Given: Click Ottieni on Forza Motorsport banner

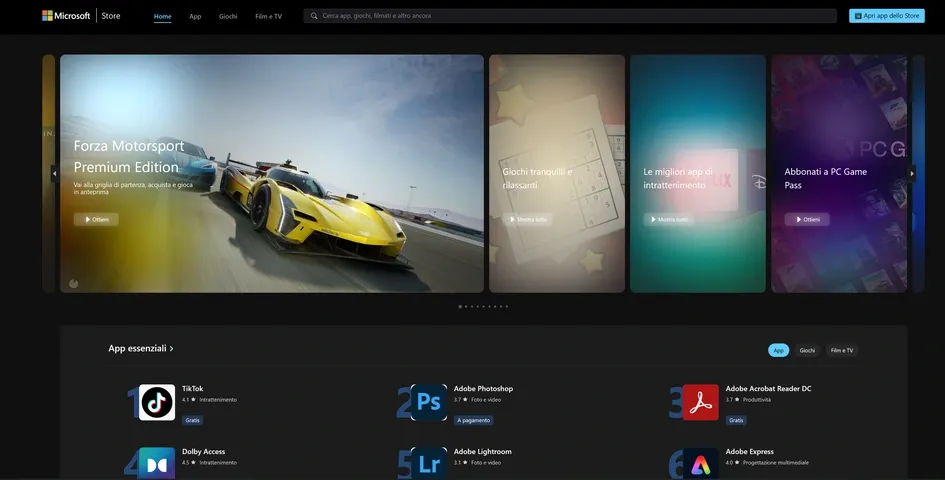Looking at the screenshot, I should (x=96, y=219).
